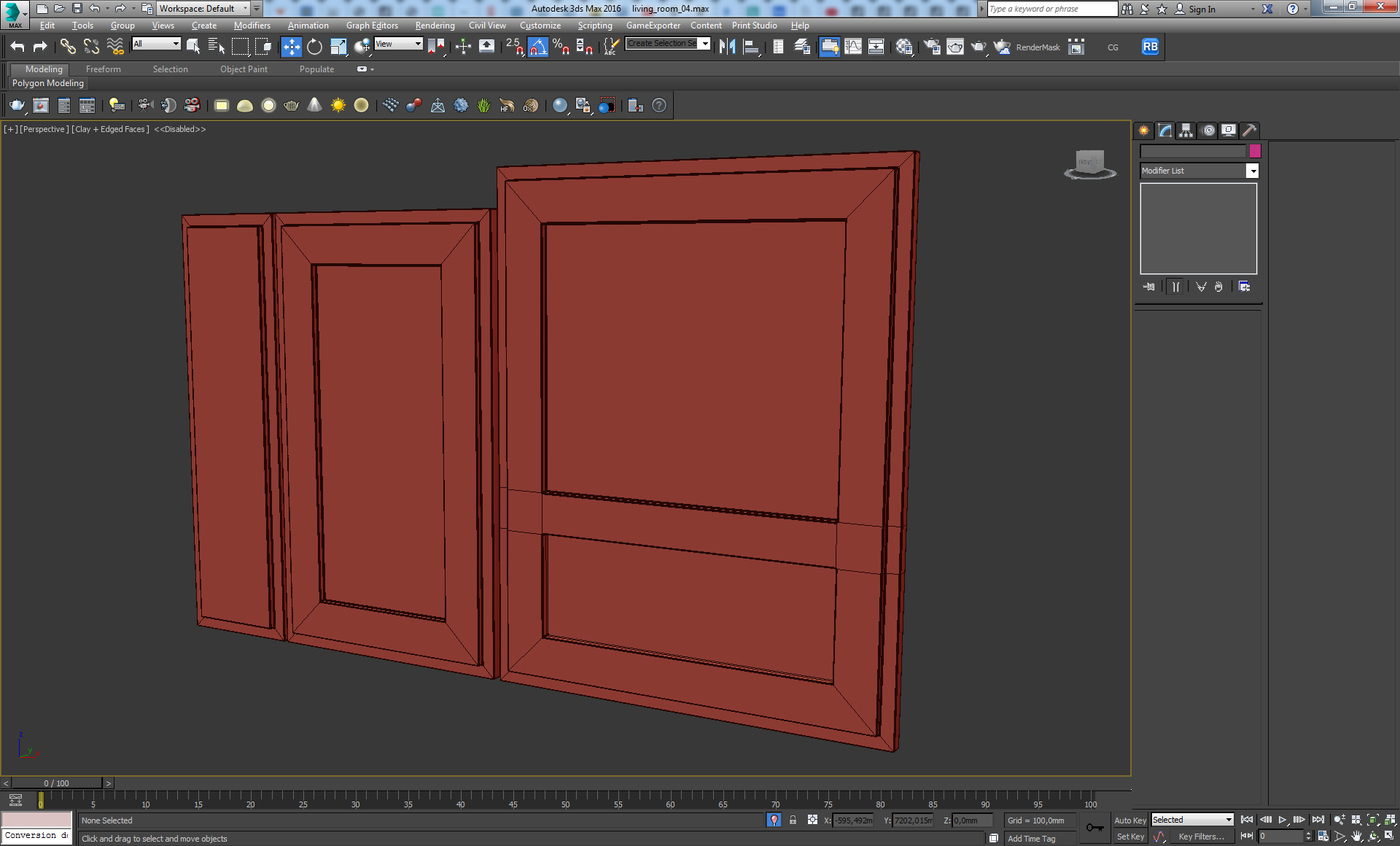Screen dimensions: 1400x846
Task: Open the Mirror tool
Action: (727, 46)
